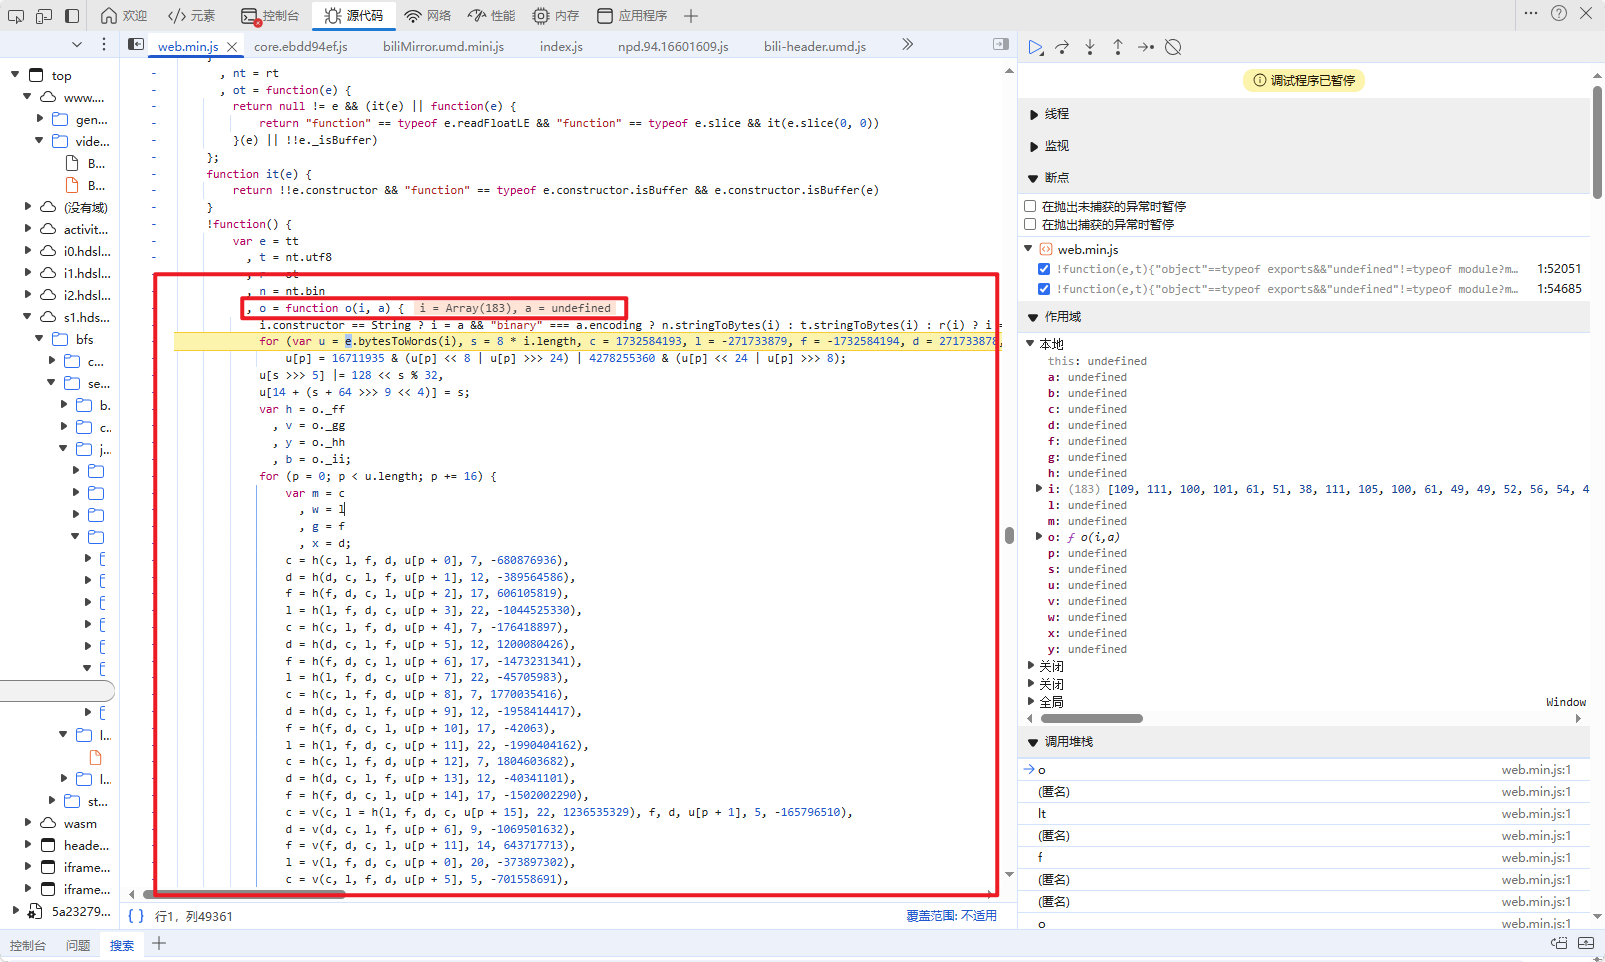1605x962 pixels.
Task: Open the 性能 performance tab
Action: pos(492,16)
